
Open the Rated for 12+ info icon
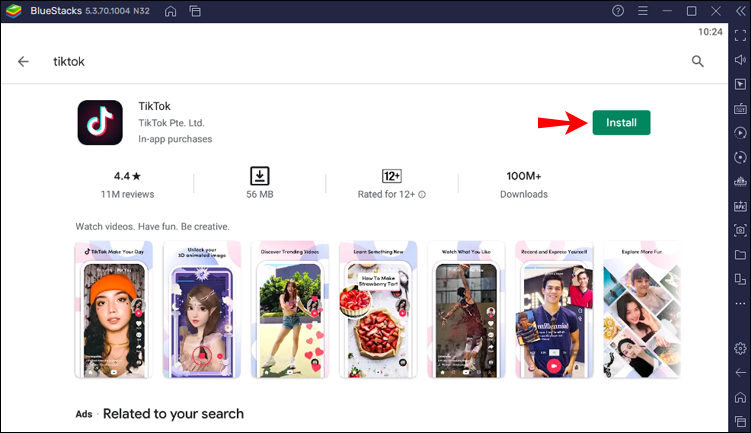tap(422, 194)
